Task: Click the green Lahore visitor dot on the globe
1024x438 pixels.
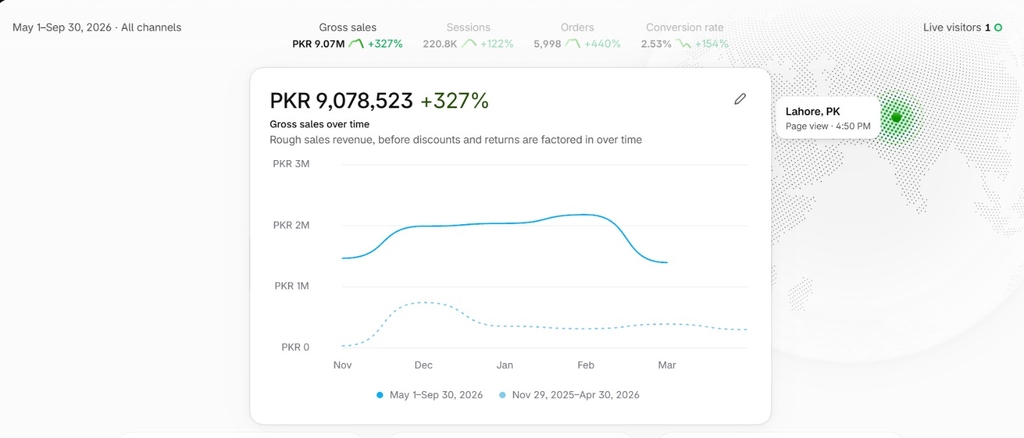Action: (897, 117)
